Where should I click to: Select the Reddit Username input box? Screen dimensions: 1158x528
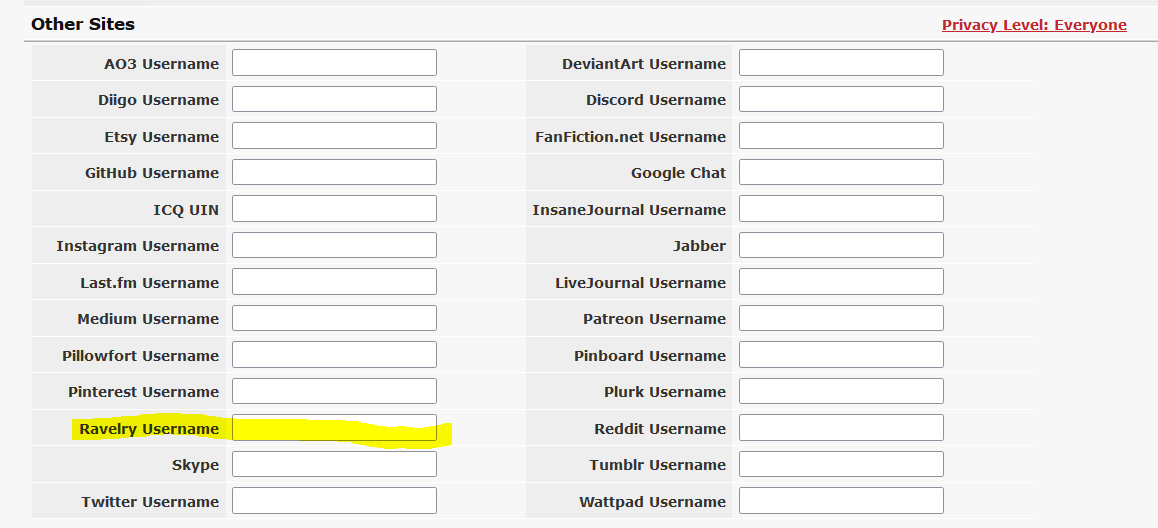click(x=841, y=428)
